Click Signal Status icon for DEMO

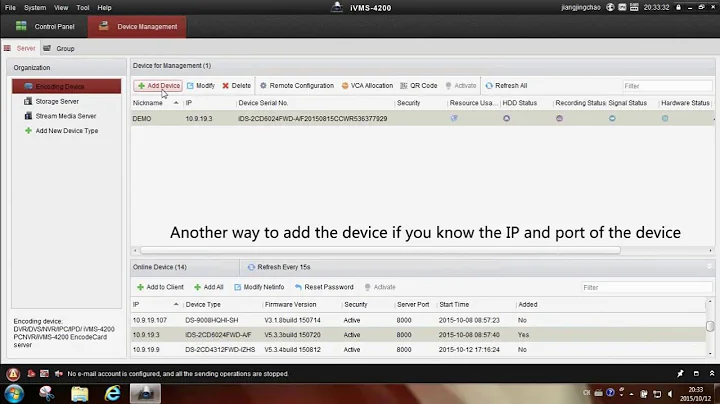pyautogui.click(x=612, y=118)
